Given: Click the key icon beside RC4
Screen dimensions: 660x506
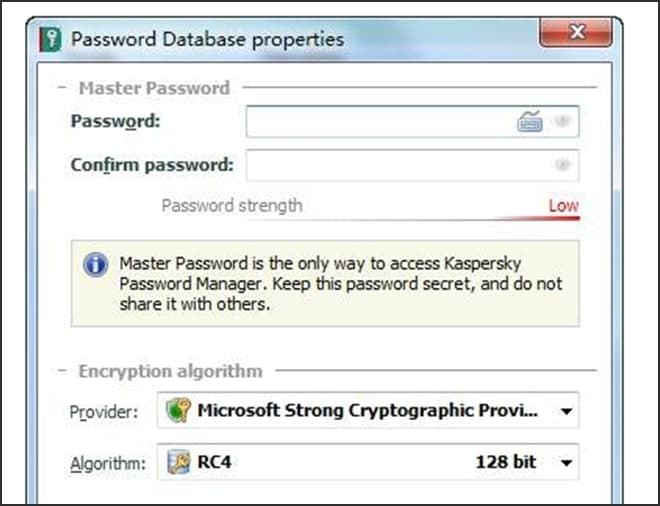Looking at the screenshot, I should pyautogui.click(x=178, y=462).
